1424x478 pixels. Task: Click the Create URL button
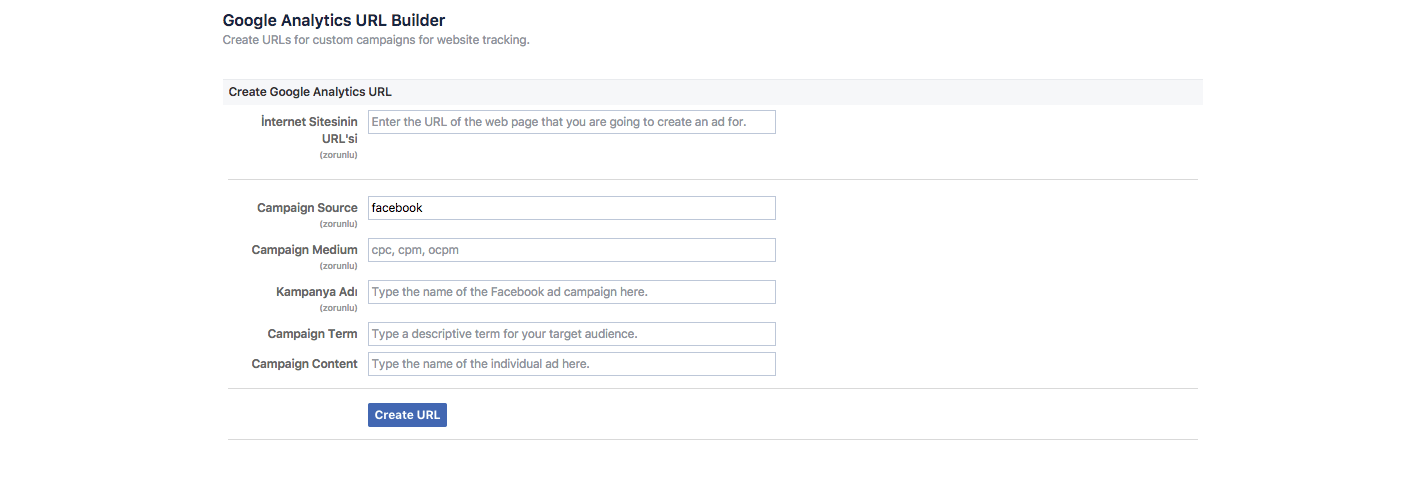tap(407, 415)
